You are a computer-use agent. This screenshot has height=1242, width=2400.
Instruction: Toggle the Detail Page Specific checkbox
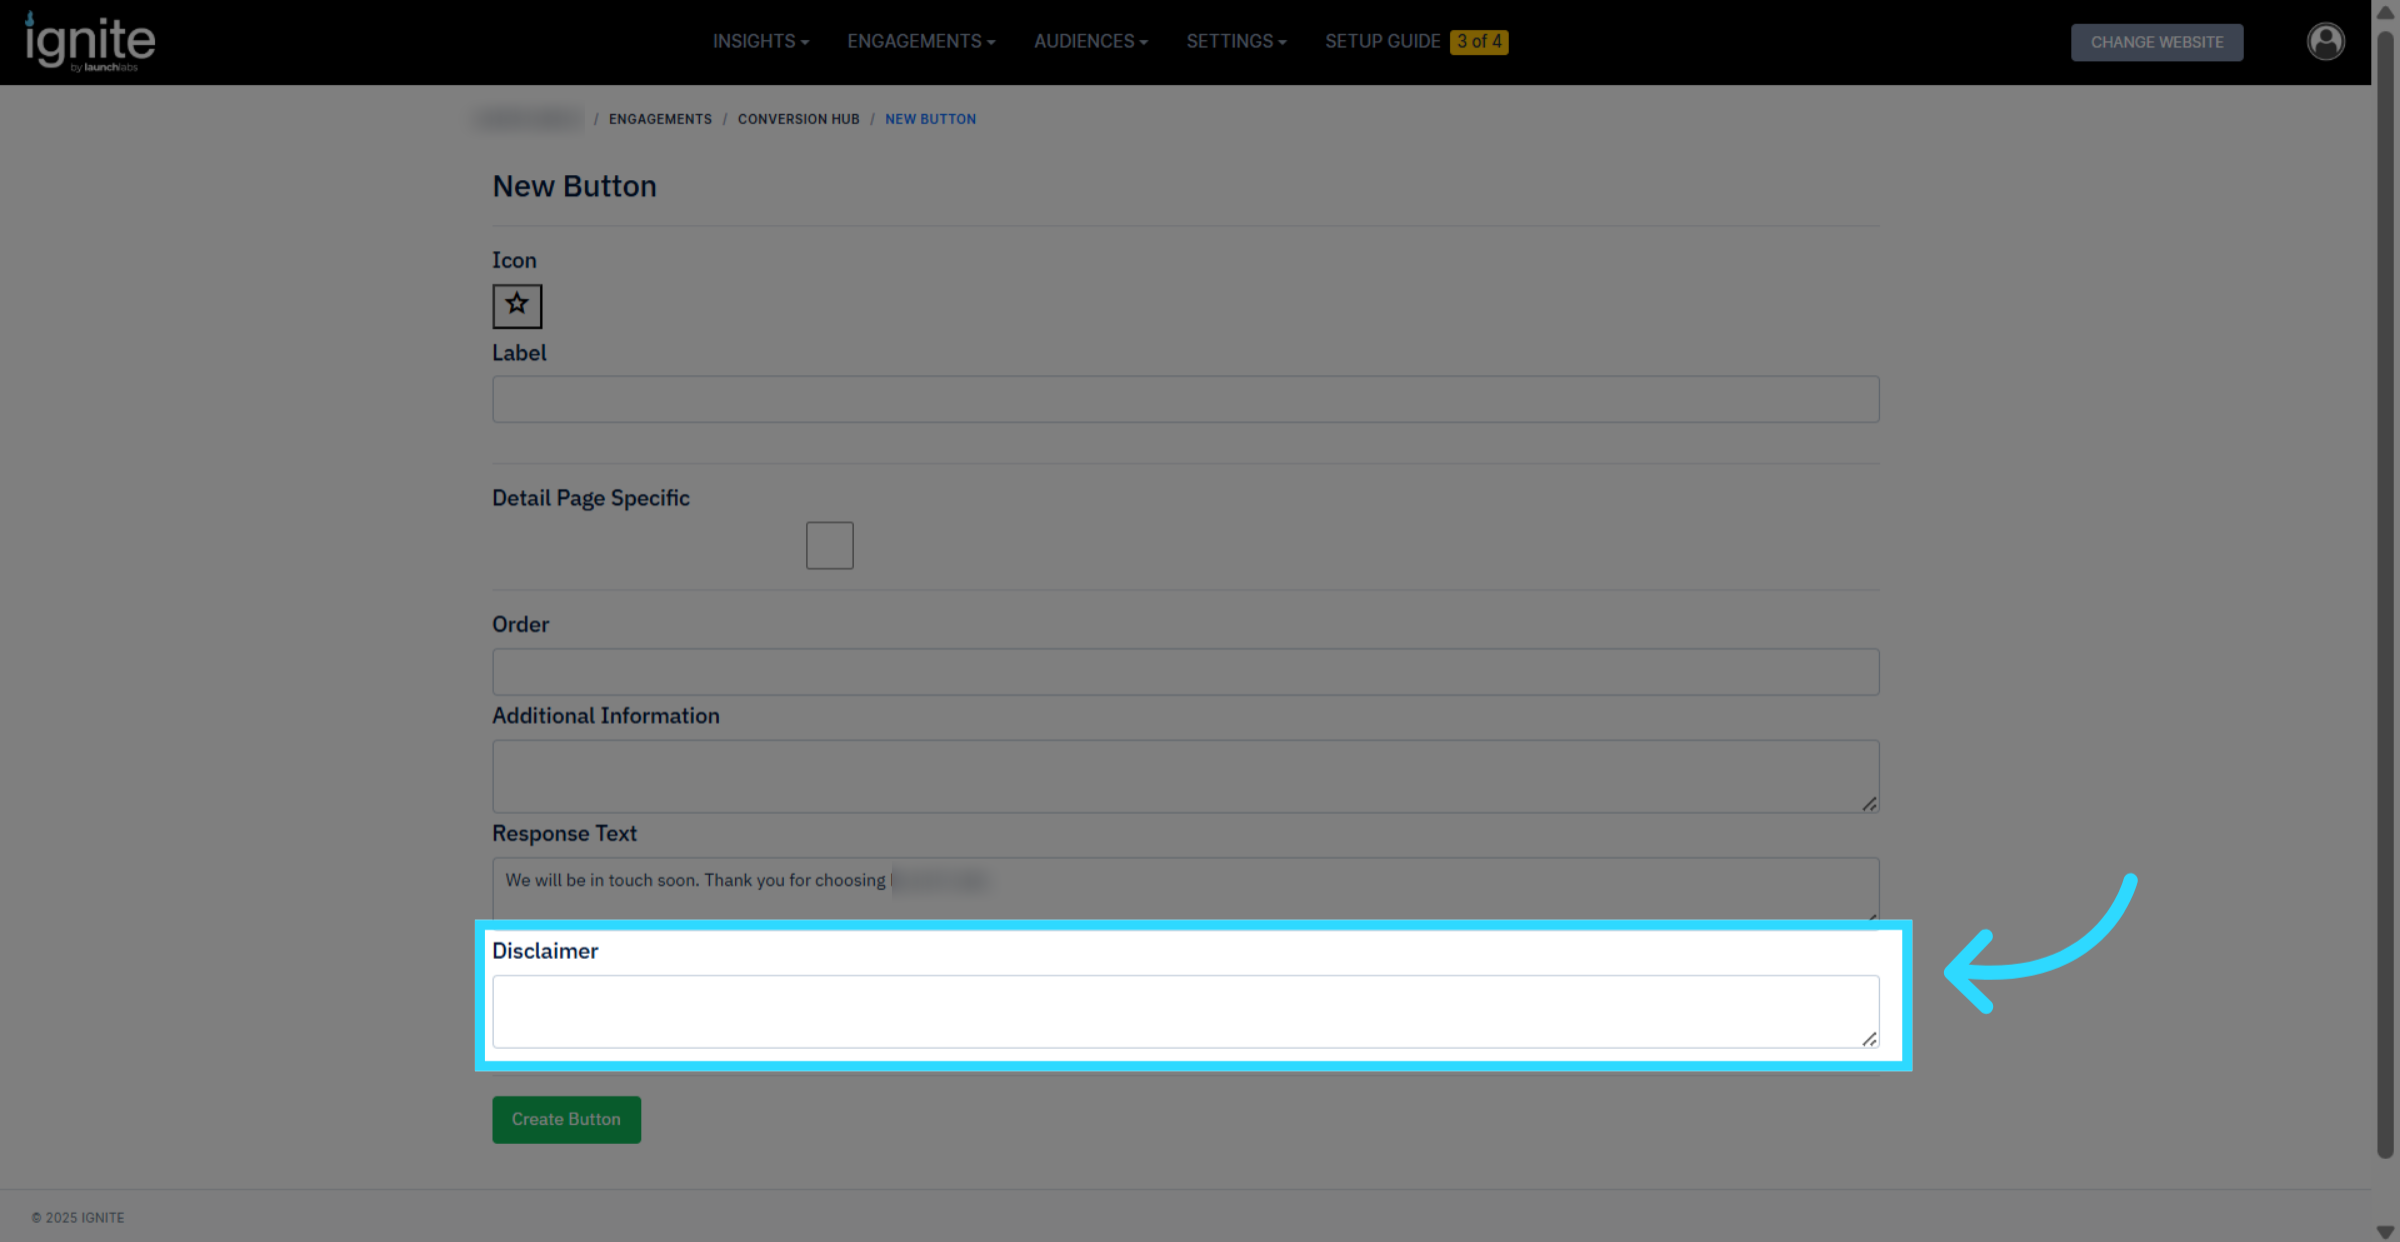point(829,545)
